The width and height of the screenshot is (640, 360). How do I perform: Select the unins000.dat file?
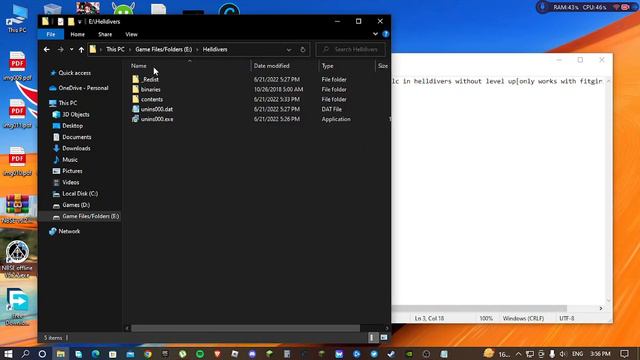(x=157, y=109)
